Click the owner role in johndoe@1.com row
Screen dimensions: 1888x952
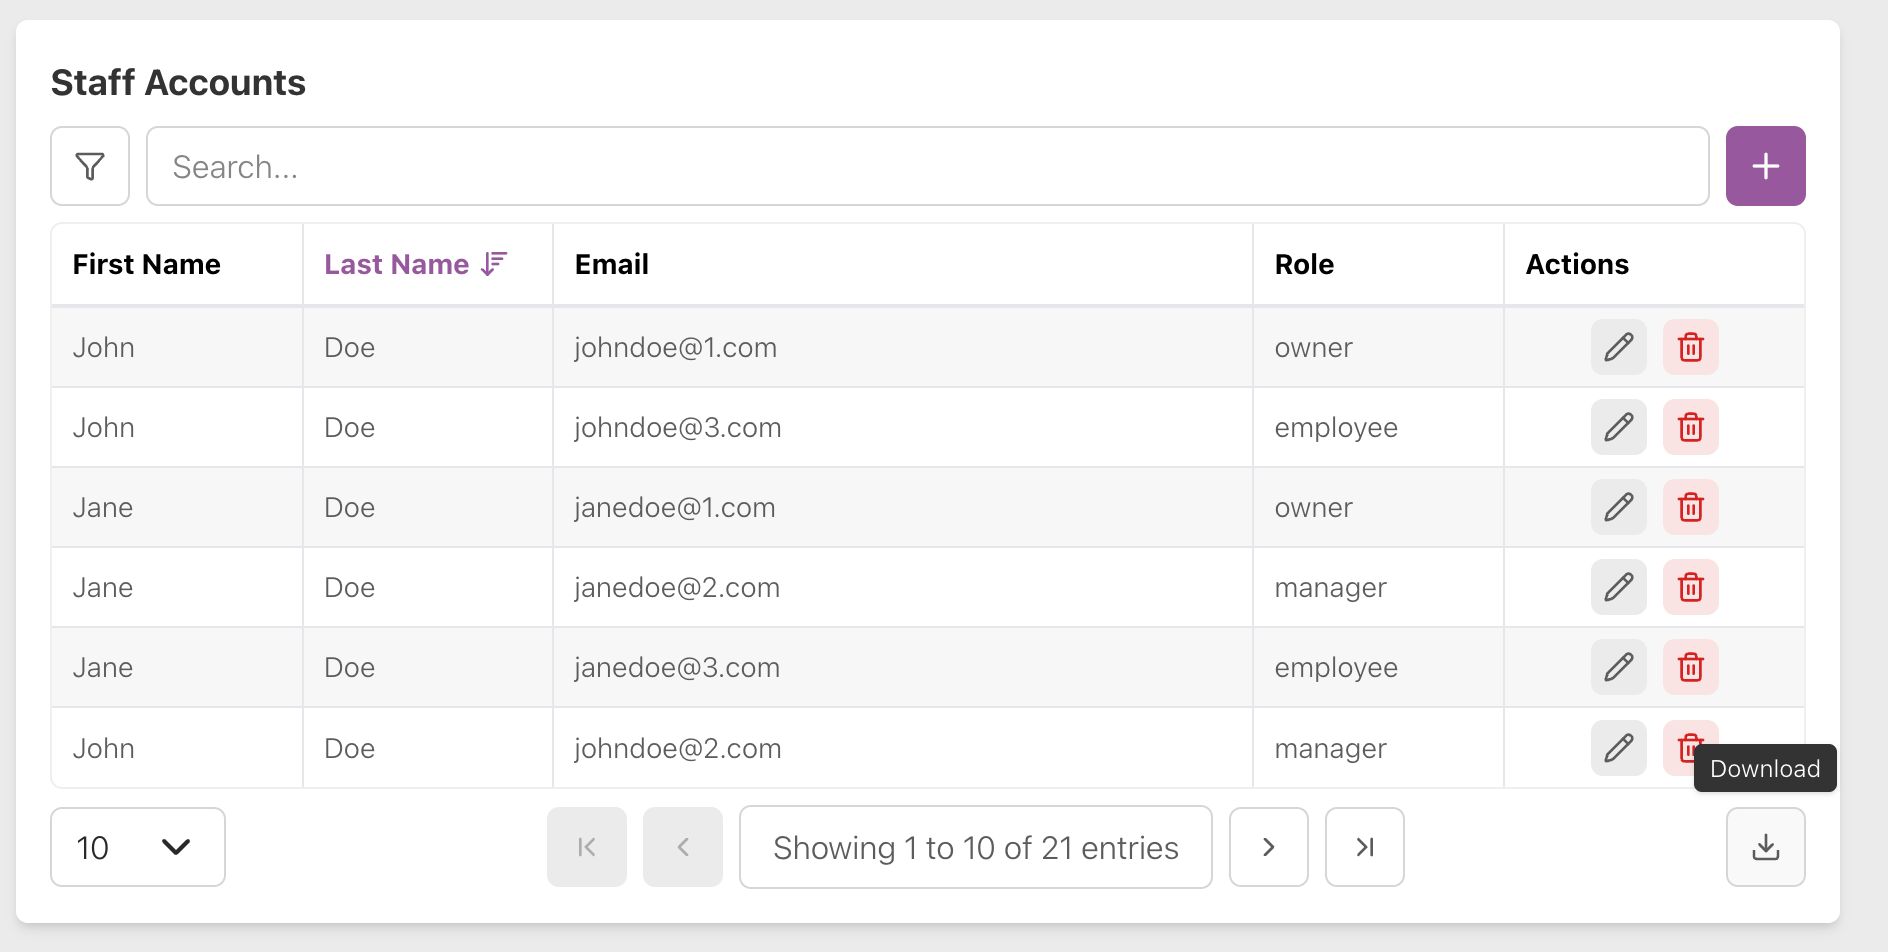pyautogui.click(x=1313, y=347)
